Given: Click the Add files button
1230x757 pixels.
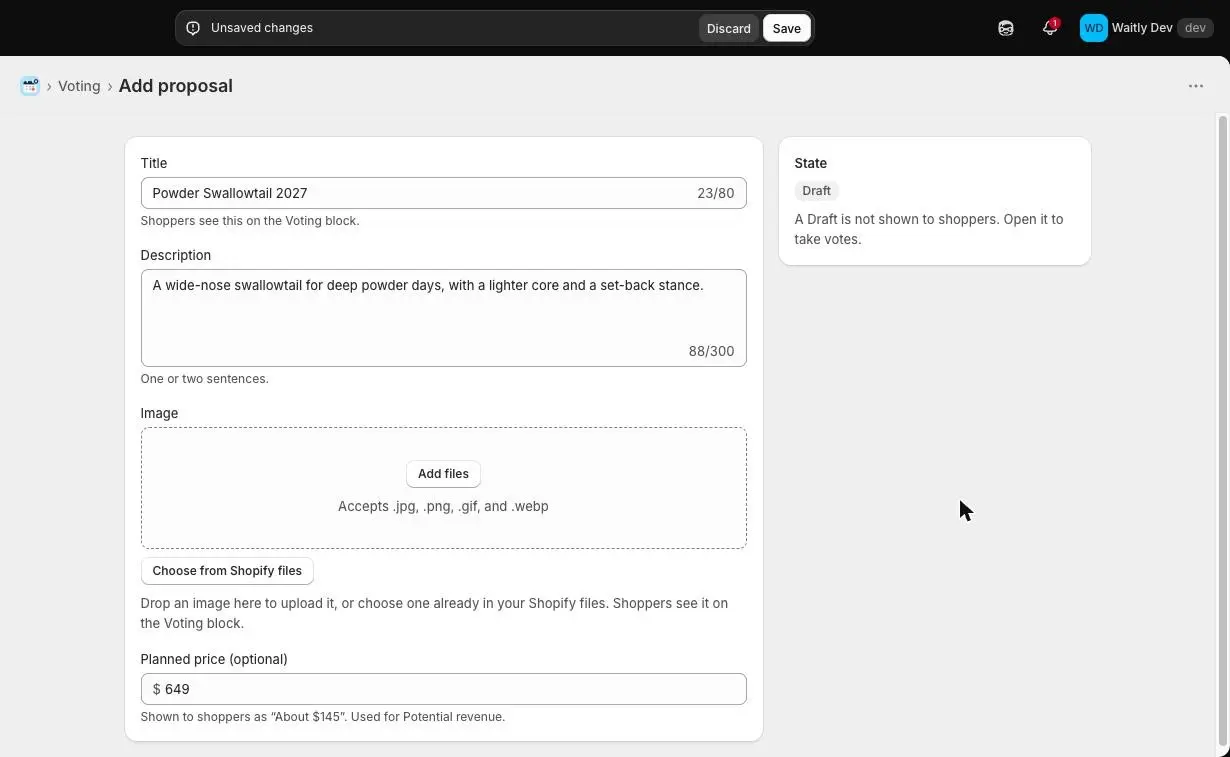Looking at the screenshot, I should tap(443, 474).
